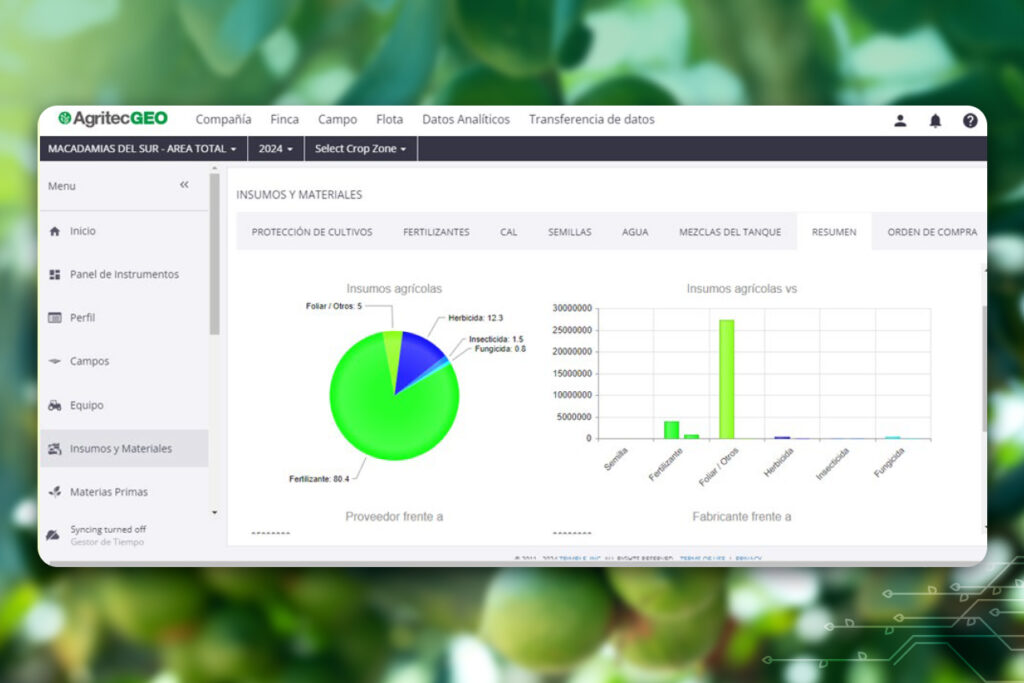Screen dimensions: 1024x683
Task: Click the Perfil profile icon
Action: click(54, 317)
